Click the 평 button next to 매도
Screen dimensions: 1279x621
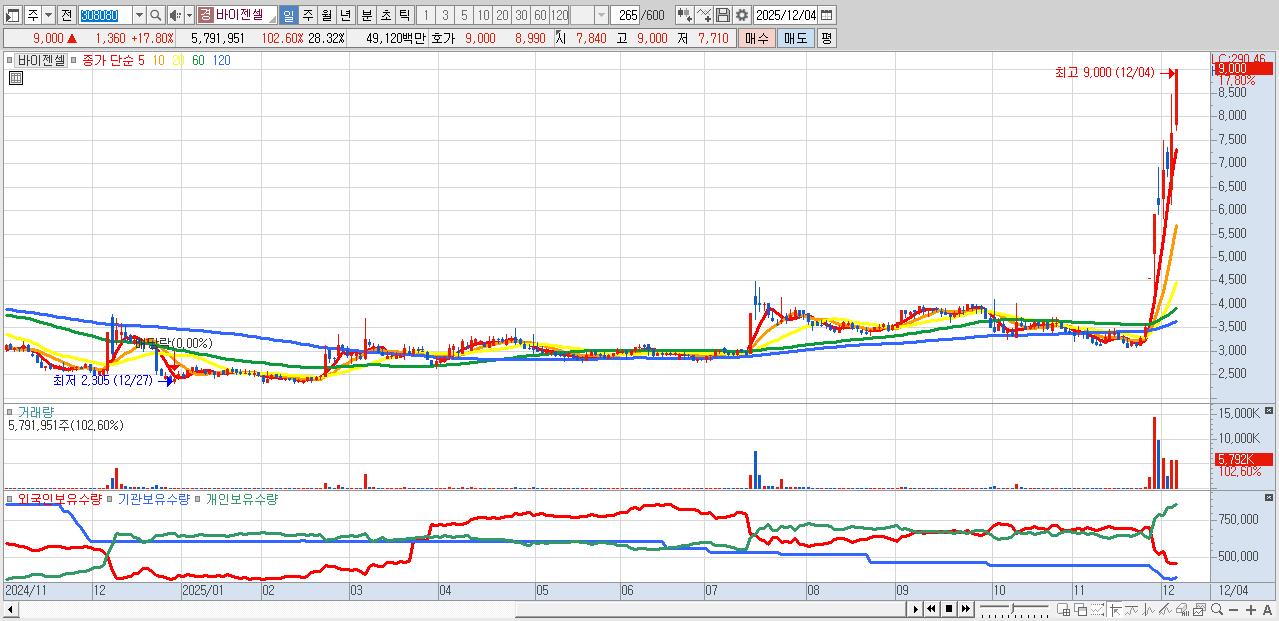(x=826, y=38)
